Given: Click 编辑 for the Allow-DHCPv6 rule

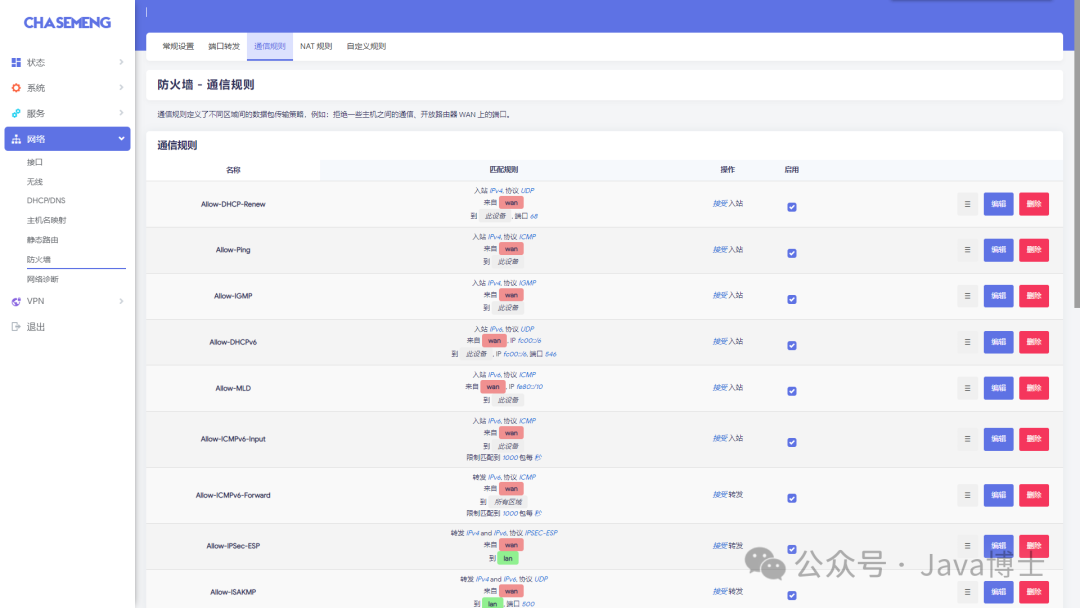Looking at the screenshot, I should tap(998, 342).
